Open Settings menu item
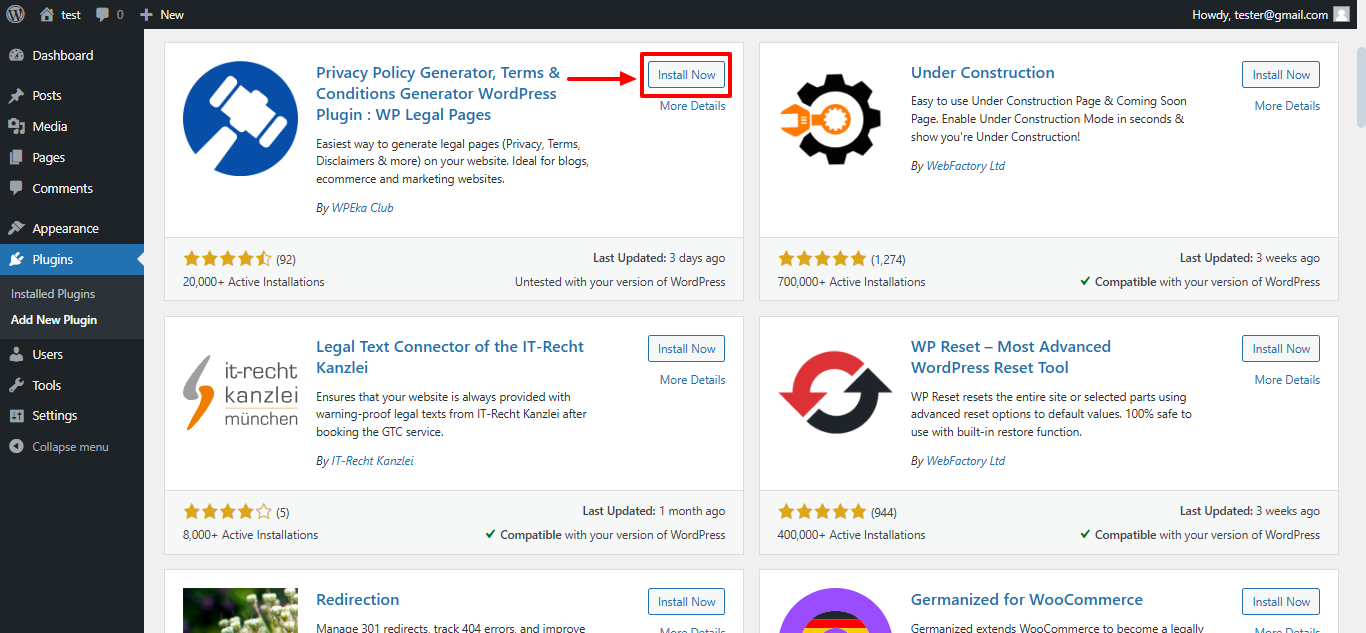Image resolution: width=1366 pixels, height=633 pixels. click(x=72, y=415)
